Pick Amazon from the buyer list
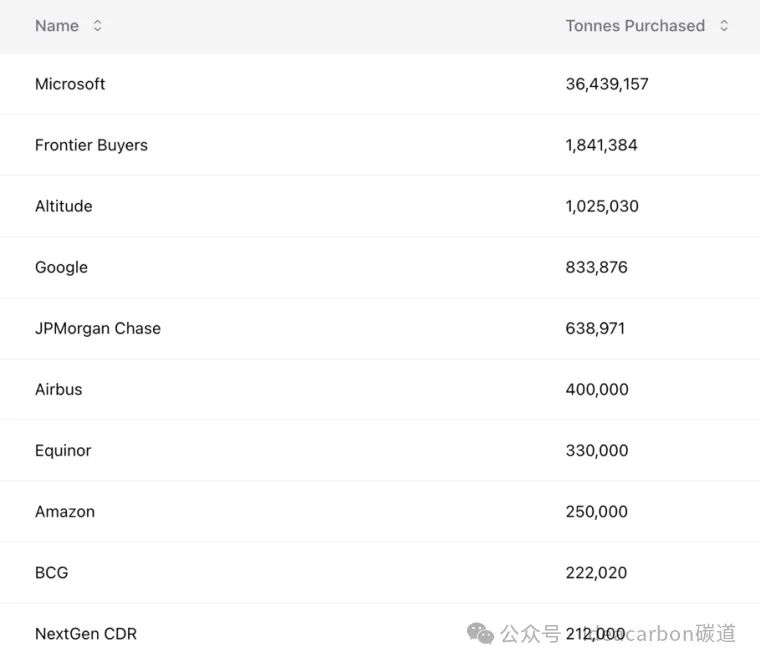 pos(65,511)
